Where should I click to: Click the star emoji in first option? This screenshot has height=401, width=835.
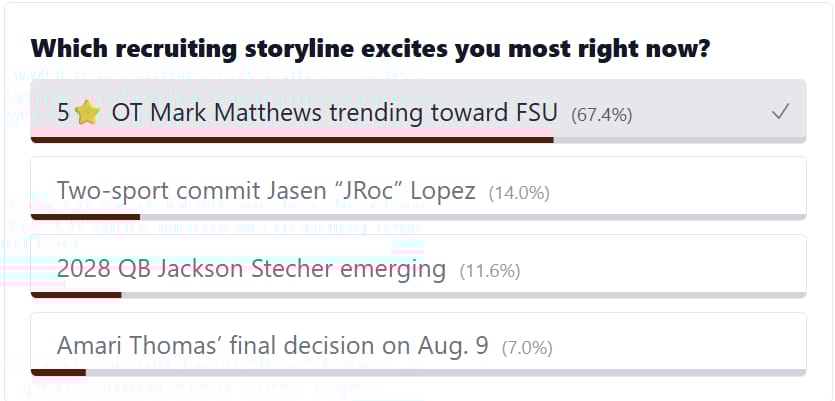[x=85, y=113]
